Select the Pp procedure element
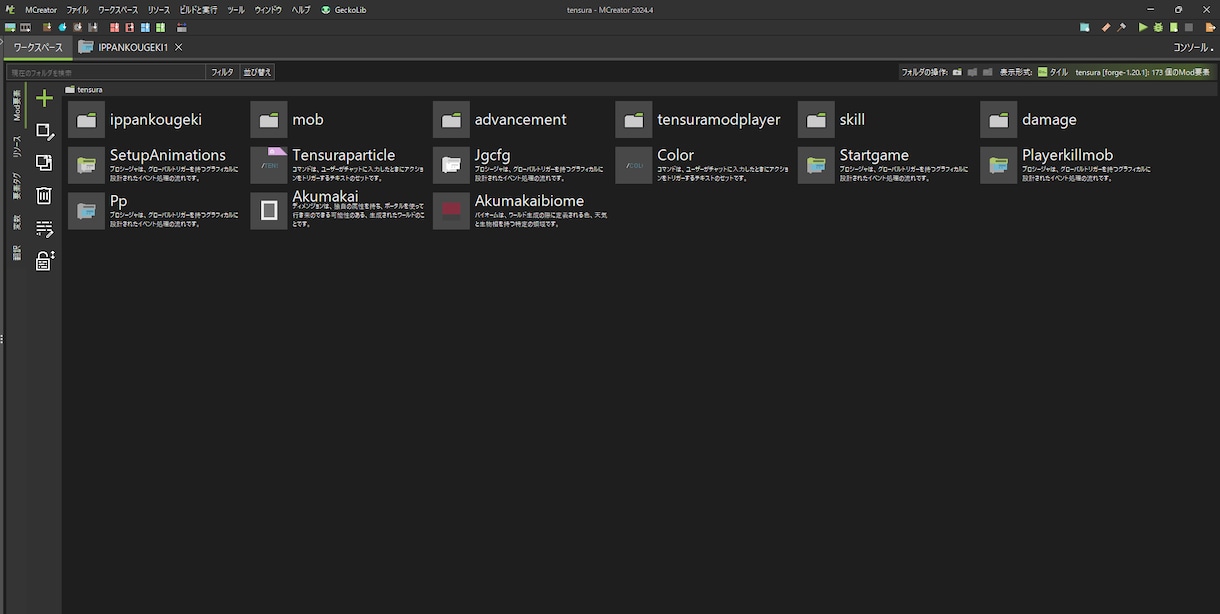 click(x=155, y=210)
